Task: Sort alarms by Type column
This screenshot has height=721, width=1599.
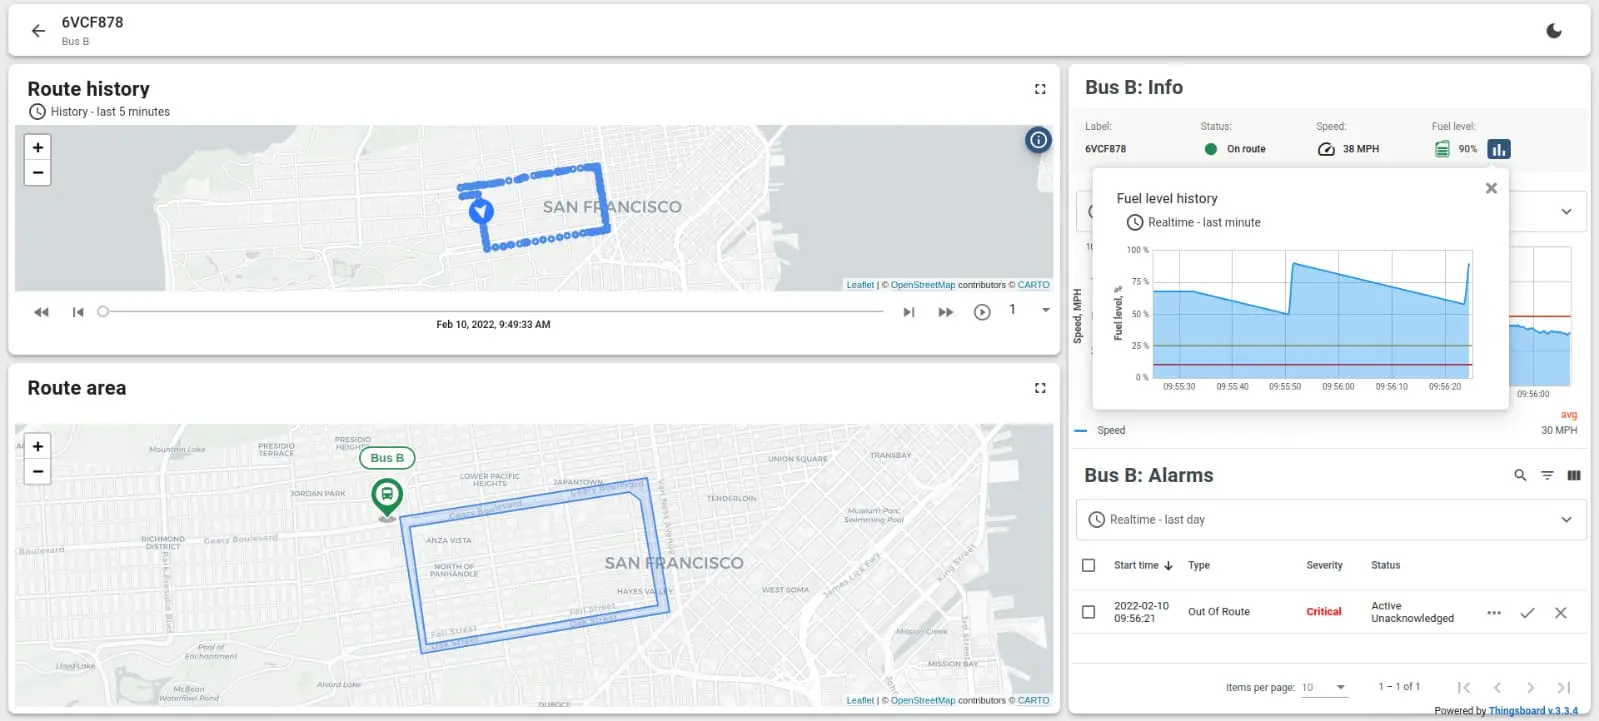Action: click(x=1199, y=566)
